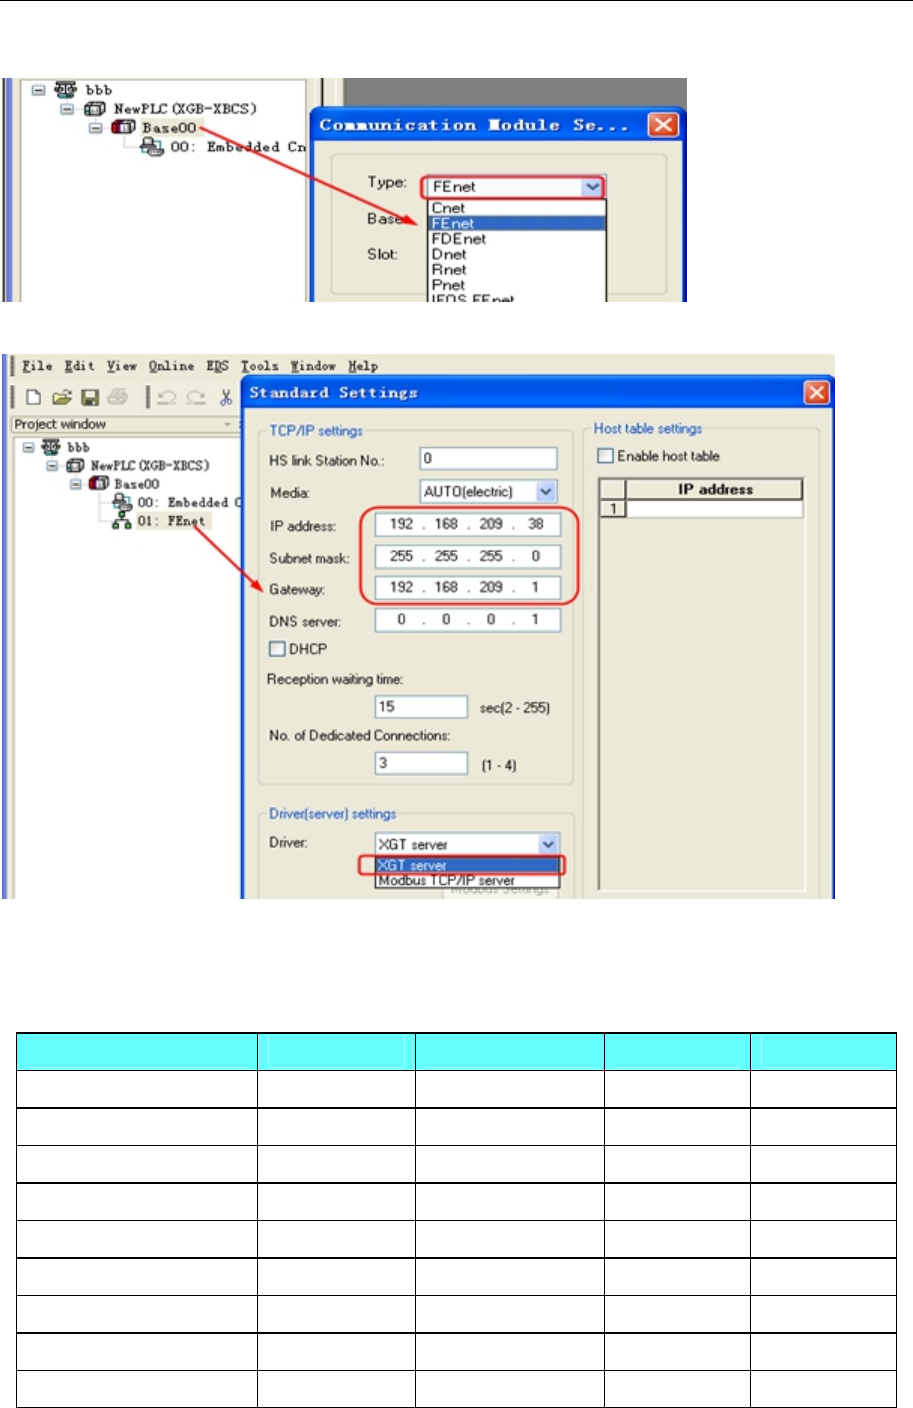This screenshot has width=913, height=1408.
Task: Collapse the bbb node in Project window tree
Action: [x=29, y=447]
